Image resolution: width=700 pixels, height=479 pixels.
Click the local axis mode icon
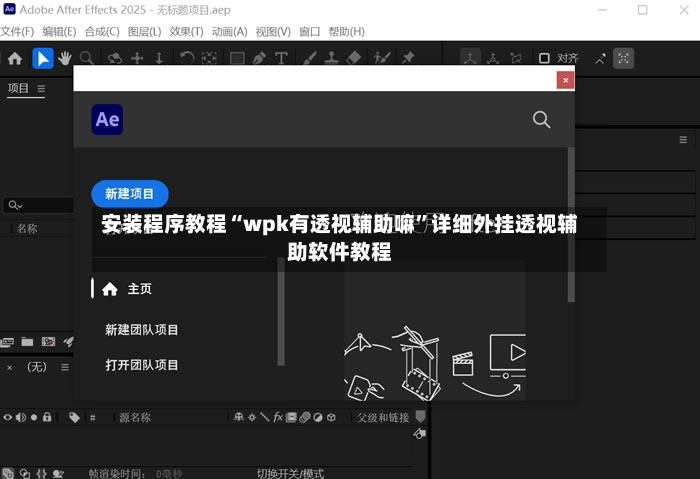pos(470,58)
